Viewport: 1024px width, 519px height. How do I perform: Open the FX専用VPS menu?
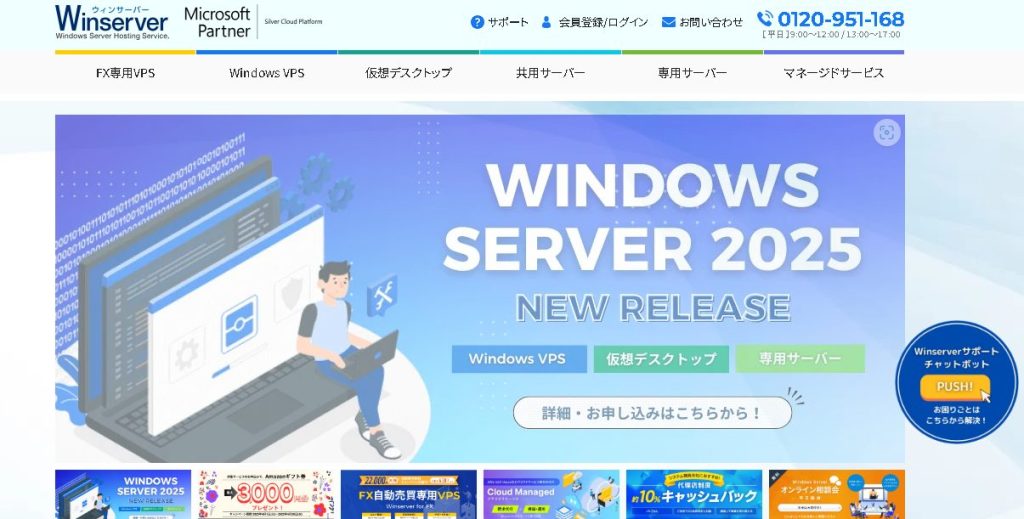click(x=125, y=73)
